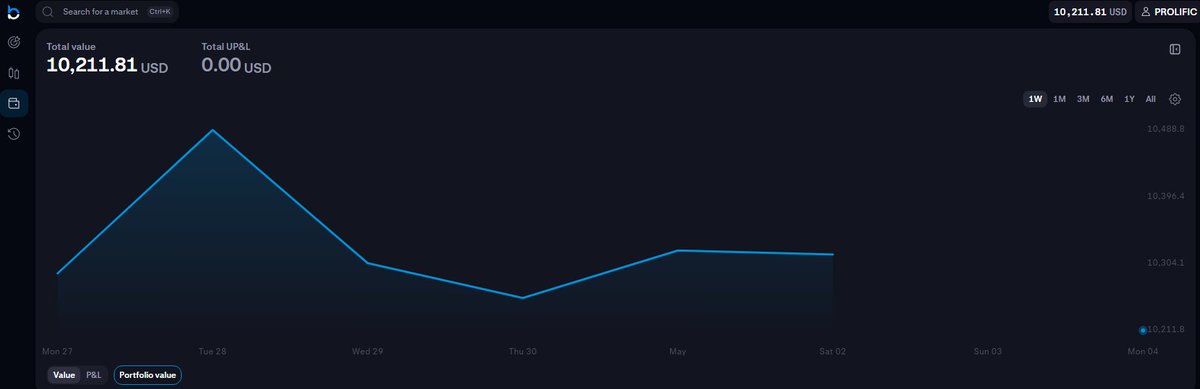This screenshot has width=1200, height=389.
Task: Click the PROLIFIC user profile icon
Action: coord(1145,12)
